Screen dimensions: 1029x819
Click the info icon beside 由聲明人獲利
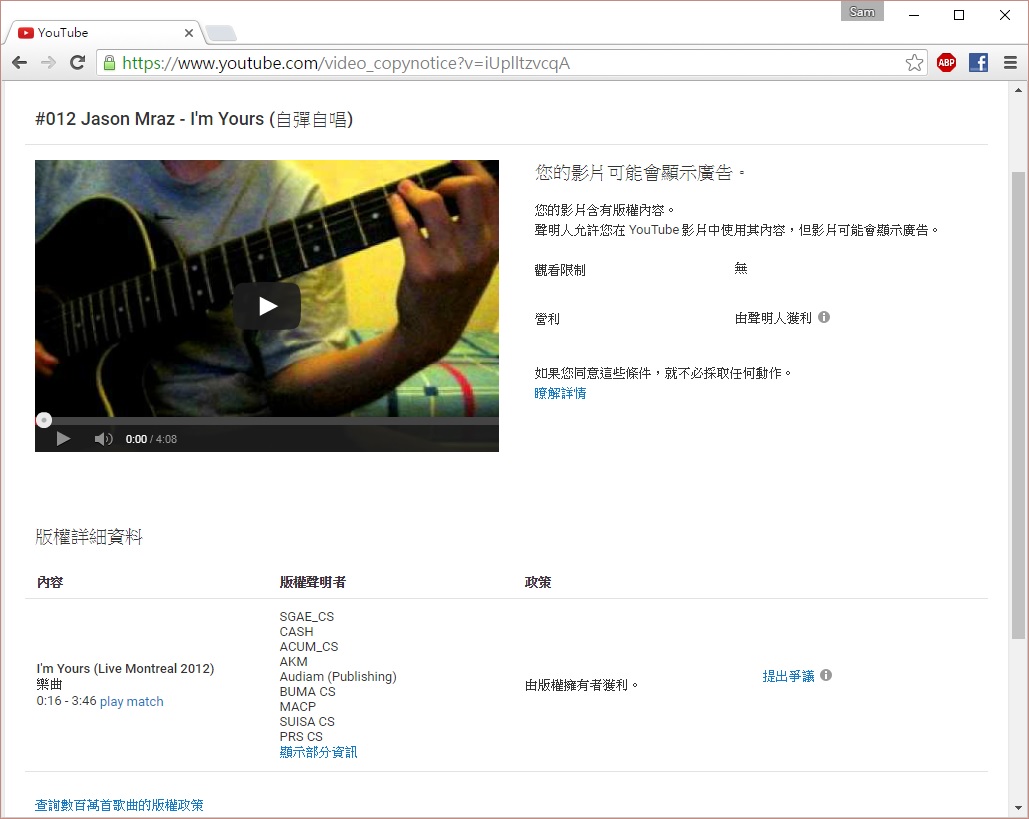click(x=824, y=318)
